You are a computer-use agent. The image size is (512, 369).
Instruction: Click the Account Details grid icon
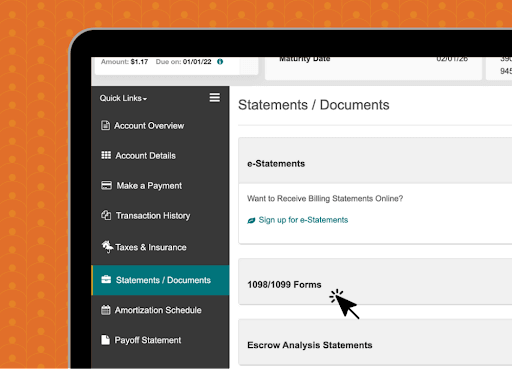point(106,155)
